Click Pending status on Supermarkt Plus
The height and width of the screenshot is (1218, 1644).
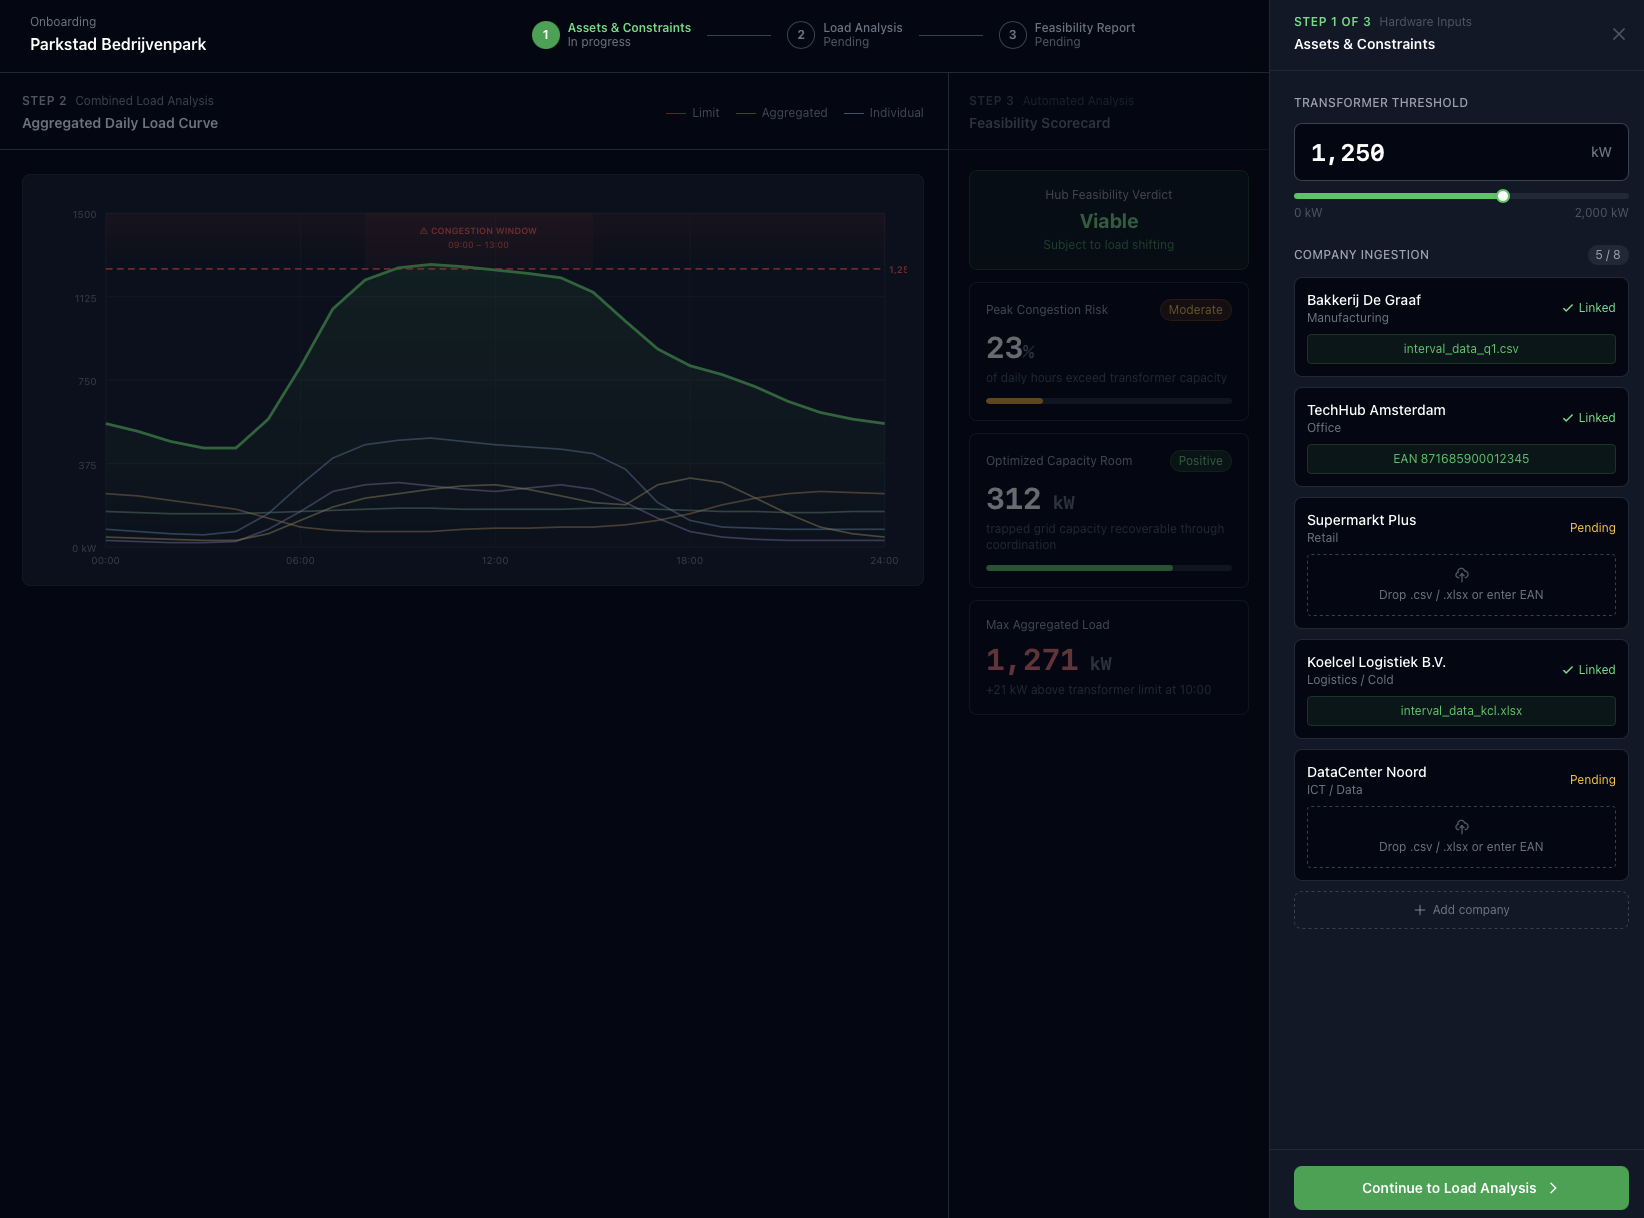pyautogui.click(x=1592, y=528)
